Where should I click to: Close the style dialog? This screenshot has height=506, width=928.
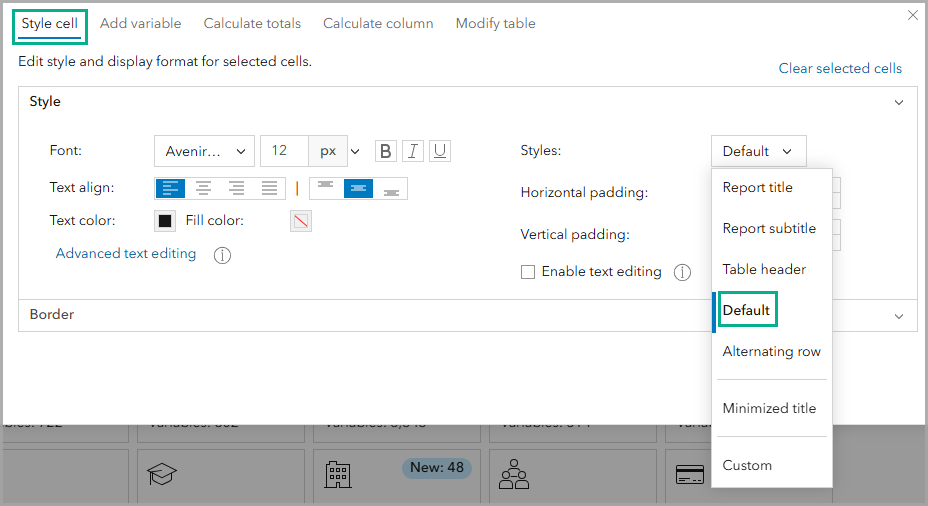[913, 15]
